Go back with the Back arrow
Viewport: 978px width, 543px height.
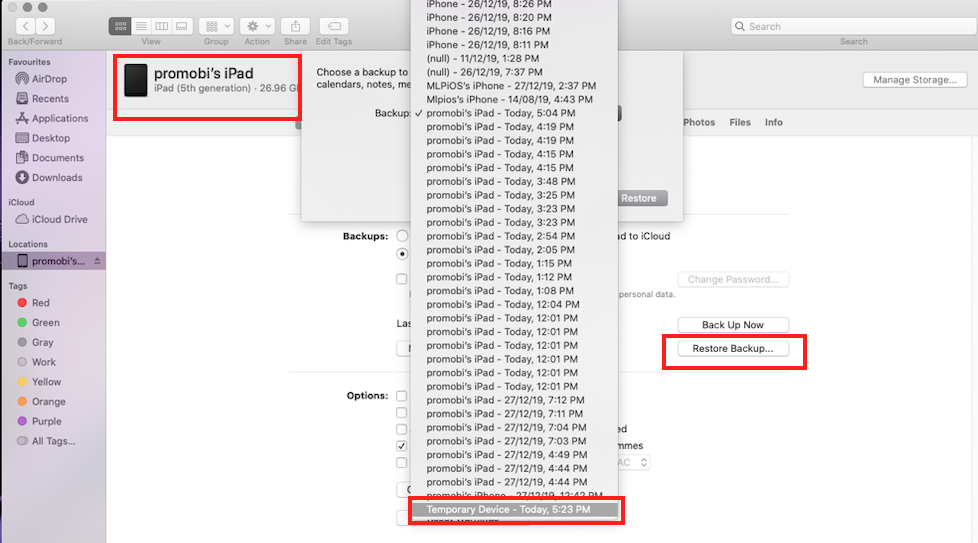click(x=25, y=26)
